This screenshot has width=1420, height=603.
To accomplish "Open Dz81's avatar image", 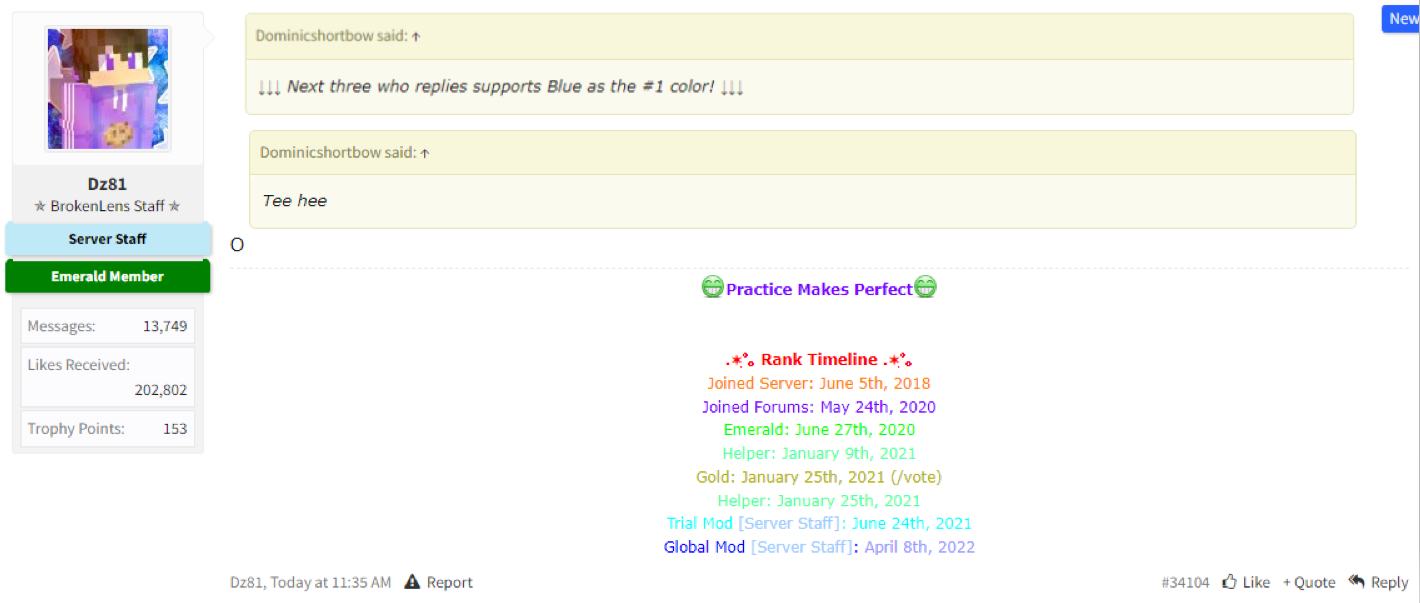I will (108, 88).
